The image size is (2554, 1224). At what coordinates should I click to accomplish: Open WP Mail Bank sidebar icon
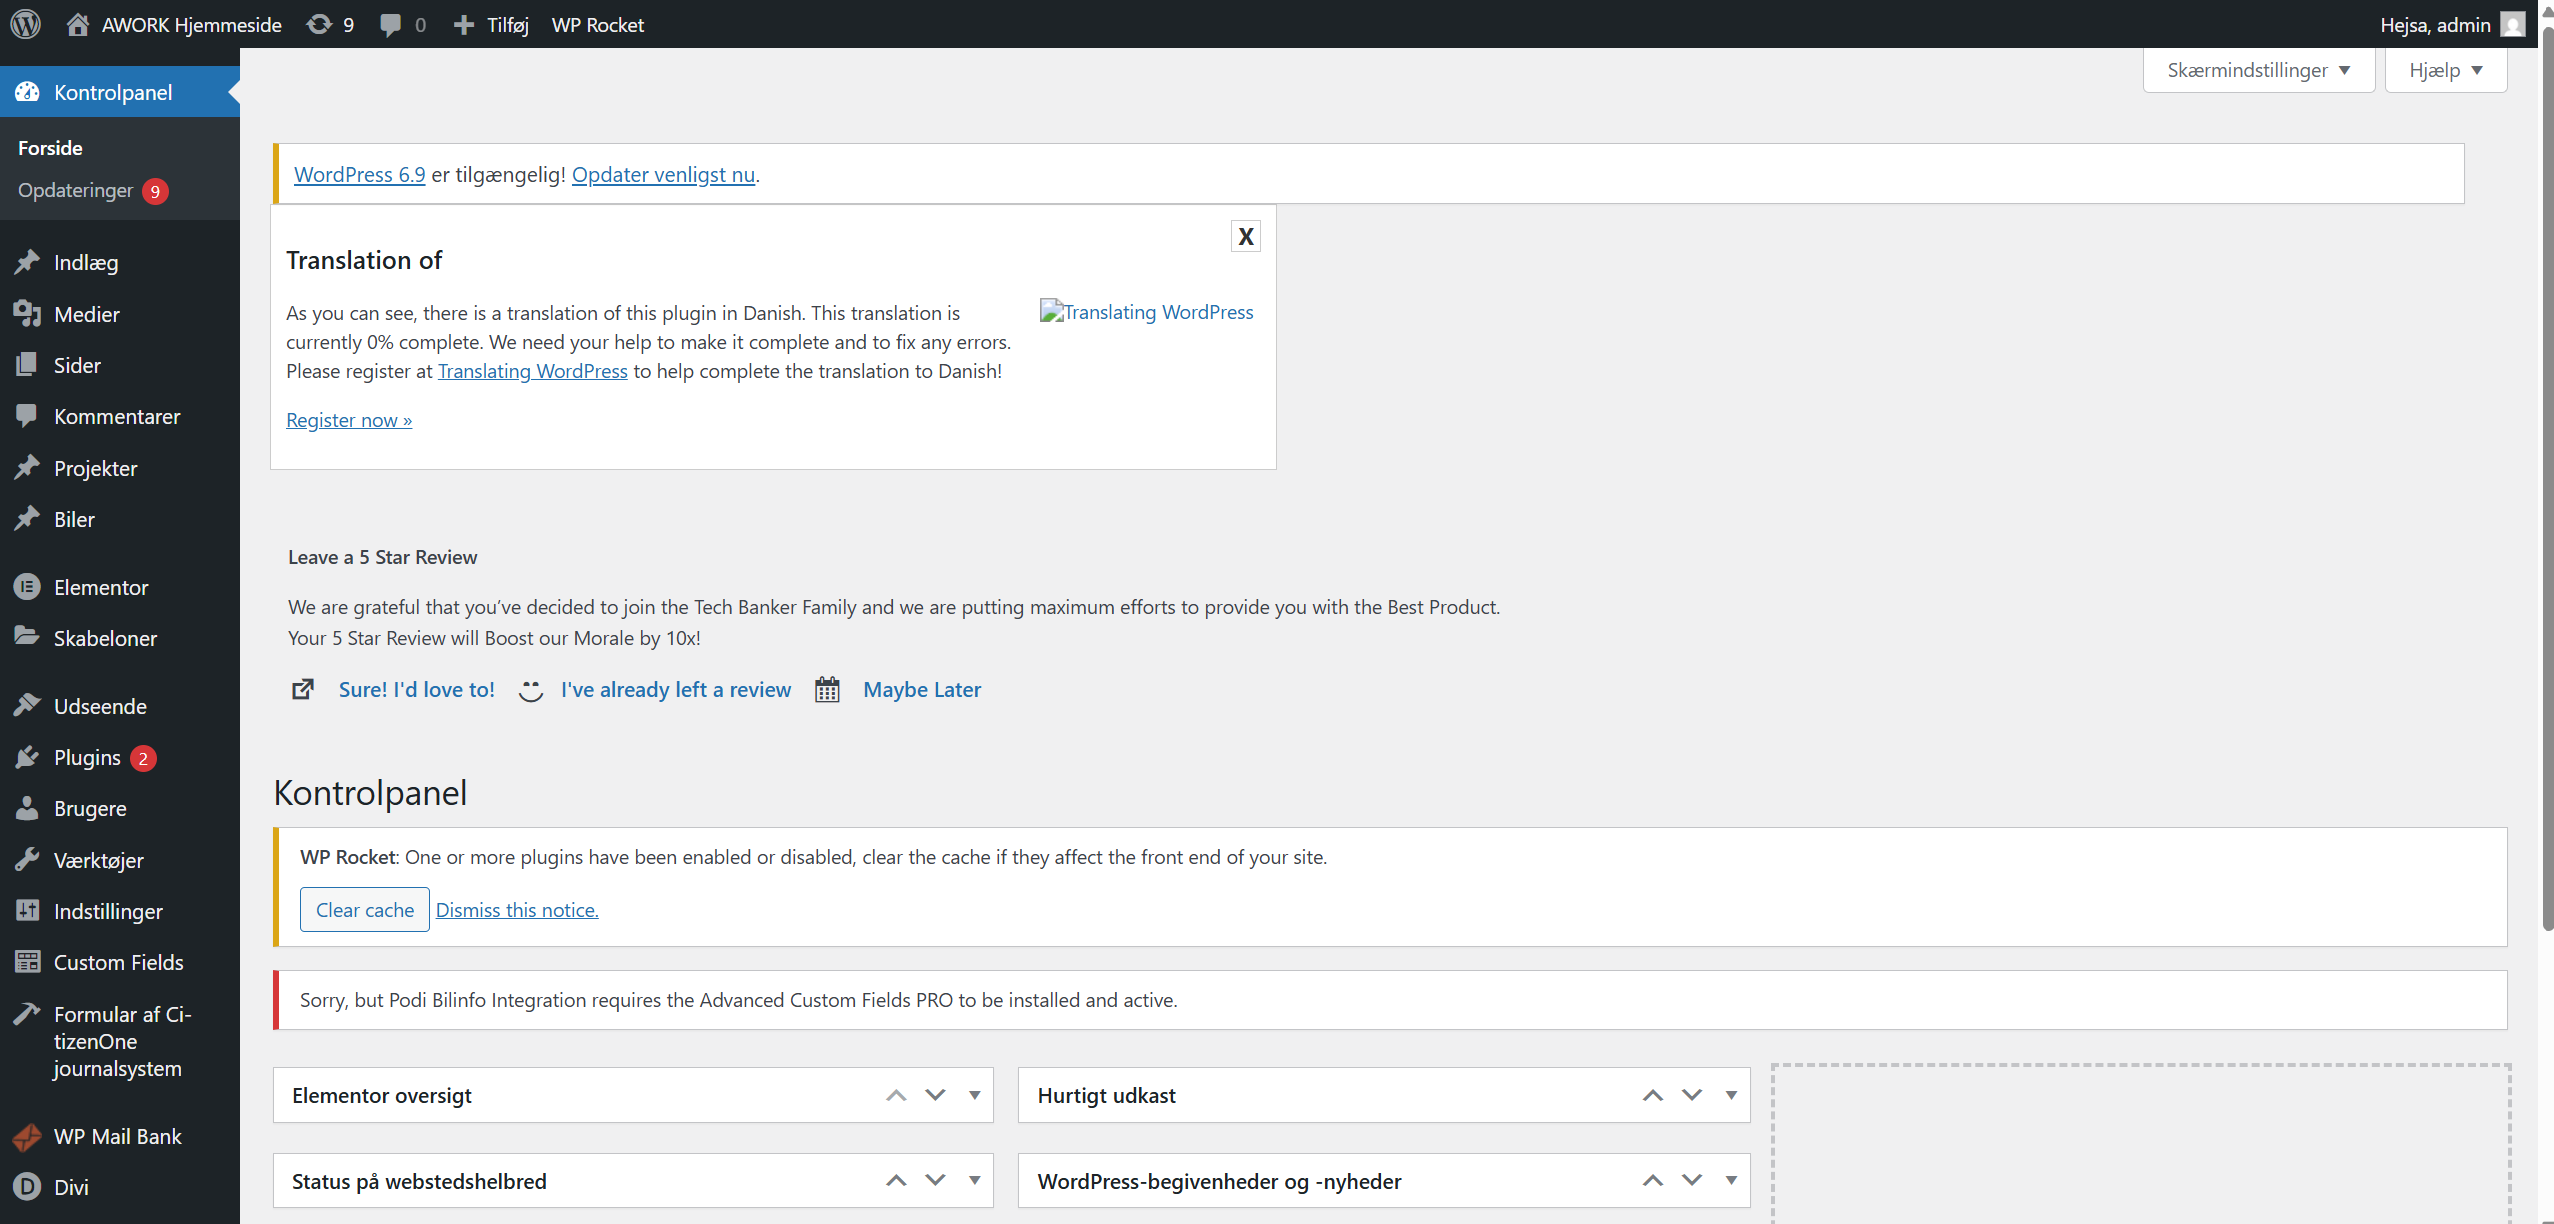coord(27,1136)
